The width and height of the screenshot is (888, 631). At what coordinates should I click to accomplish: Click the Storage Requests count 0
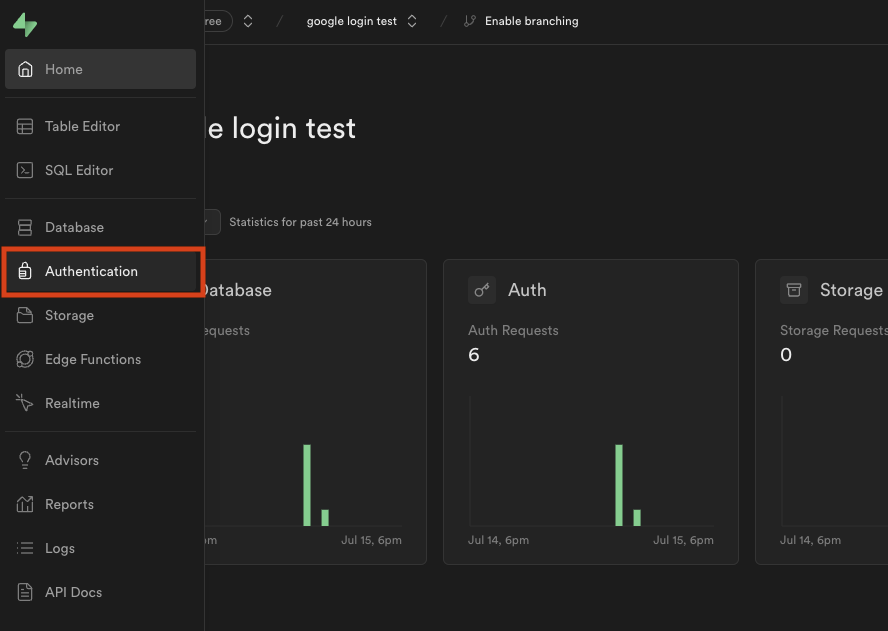(x=786, y=355)
